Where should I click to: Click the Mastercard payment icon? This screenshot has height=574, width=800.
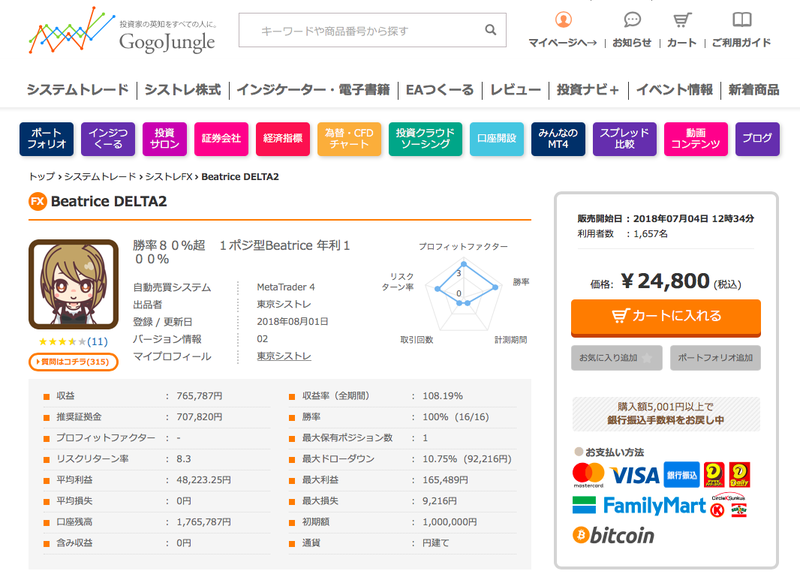click(588, 475)
